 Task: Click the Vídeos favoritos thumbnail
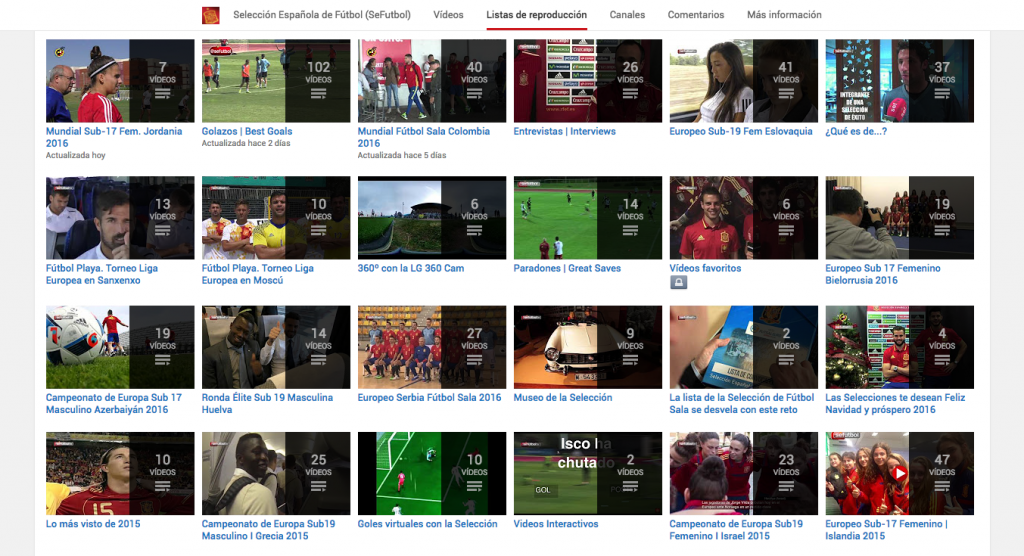click(x=744, y=218)
